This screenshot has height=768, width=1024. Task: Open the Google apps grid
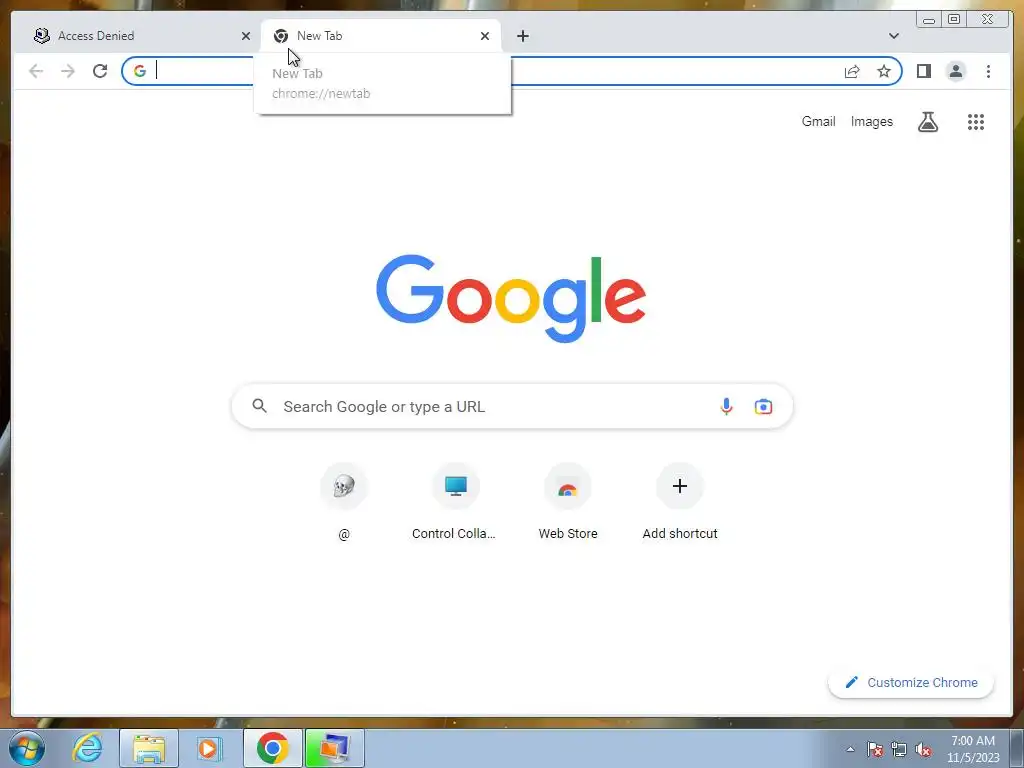[976, 121]
